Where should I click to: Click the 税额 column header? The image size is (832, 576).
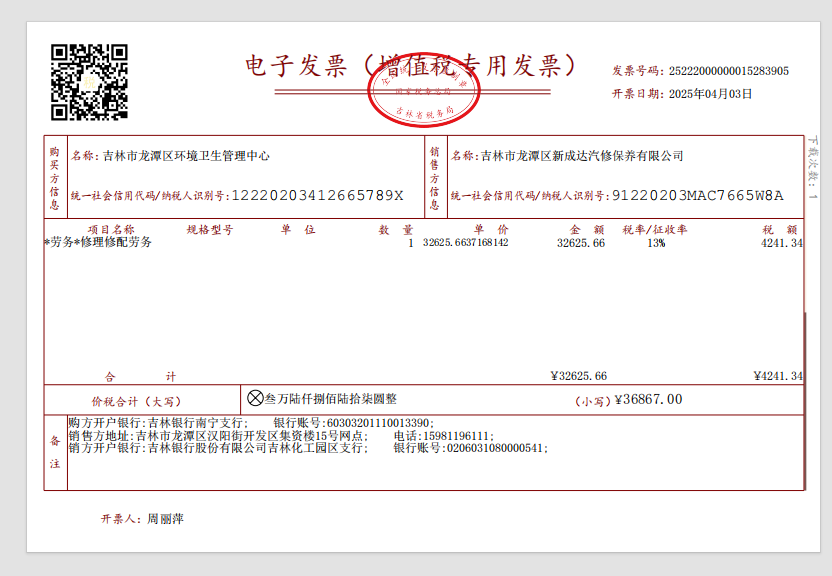[780, 230]
